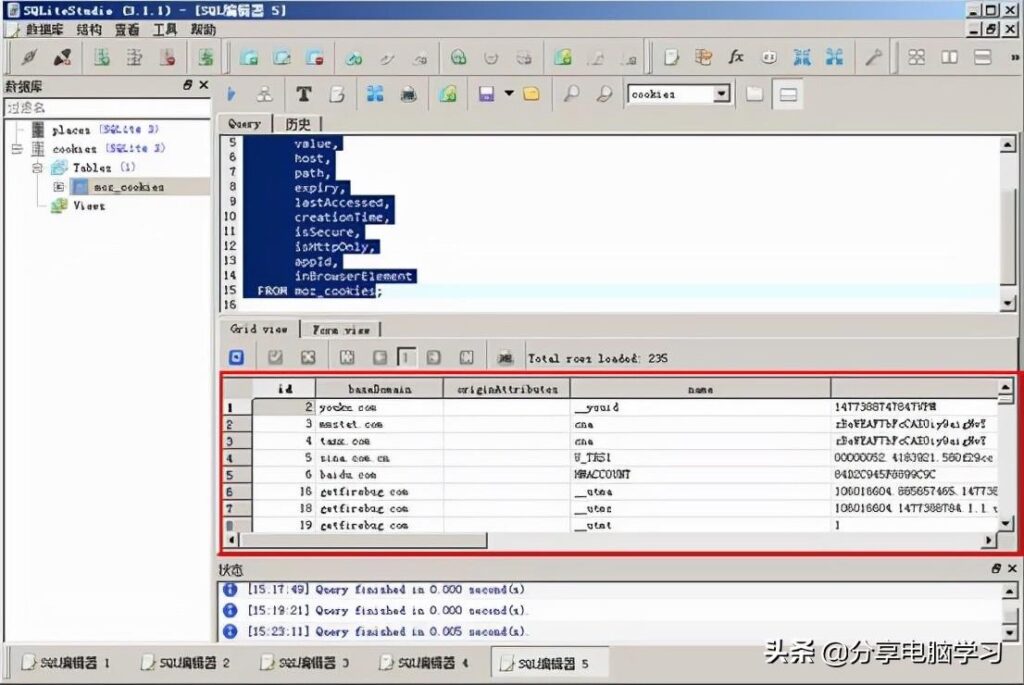
Task: Delete the selected table icon
Action: click(314, 57)
